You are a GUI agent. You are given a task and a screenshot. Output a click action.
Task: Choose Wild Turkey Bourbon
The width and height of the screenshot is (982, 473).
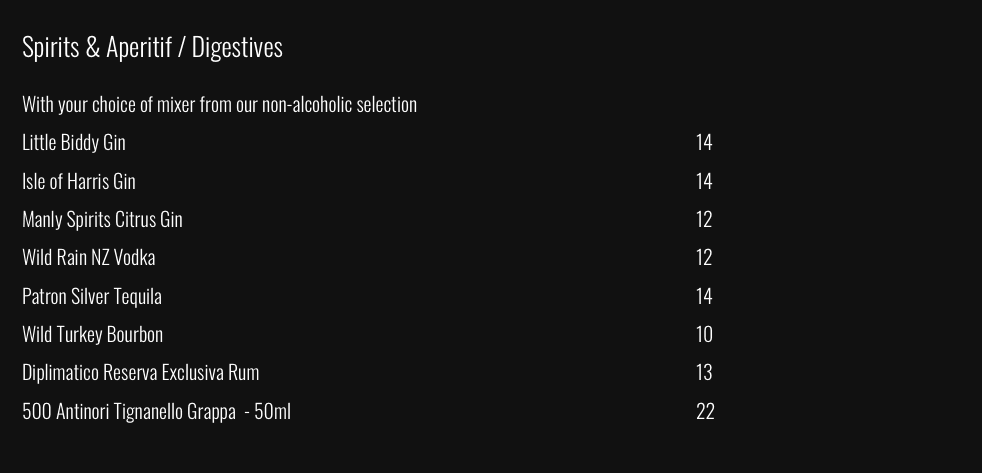point(92,334)
